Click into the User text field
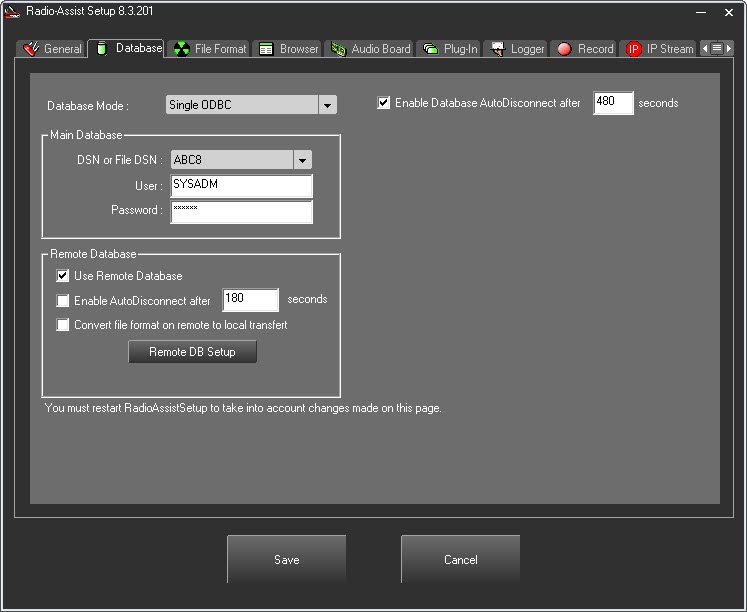Screen dimensions: 747x612 (x=241, y=186)
